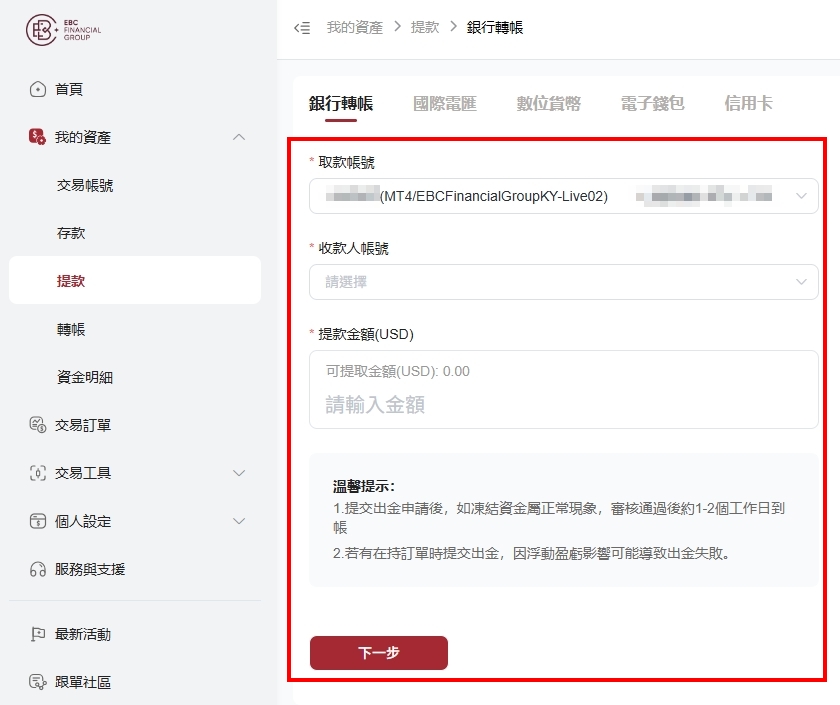
Task: Click the 個人設定 icon in sidebar
Action: click(x=38, y=521)
